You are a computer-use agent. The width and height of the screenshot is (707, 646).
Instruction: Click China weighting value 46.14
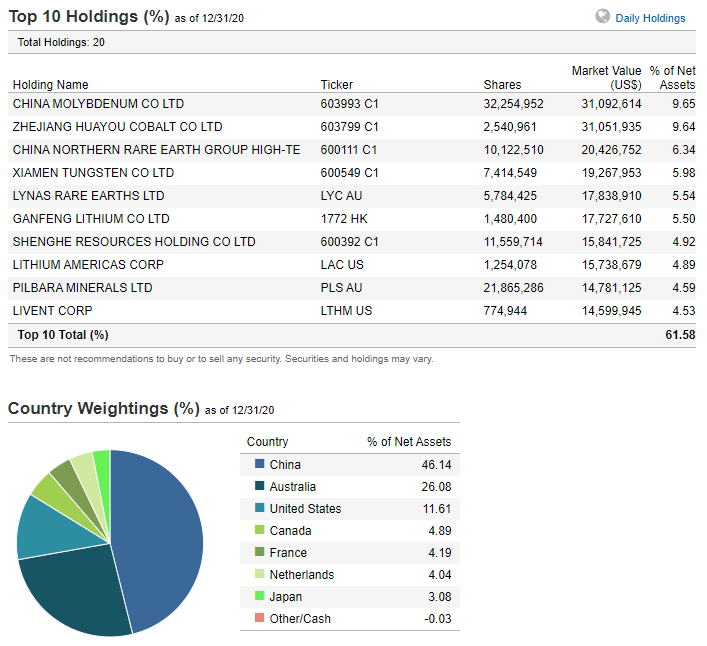(x=436, y=464)
